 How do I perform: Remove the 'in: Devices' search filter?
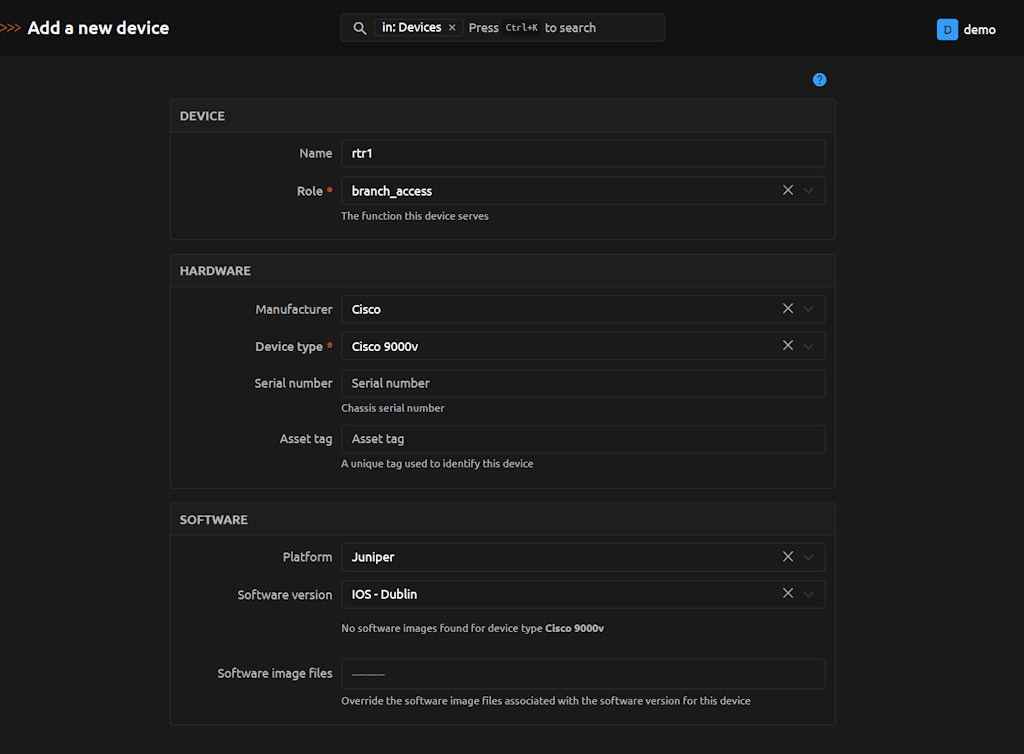(x=452, y=28)
